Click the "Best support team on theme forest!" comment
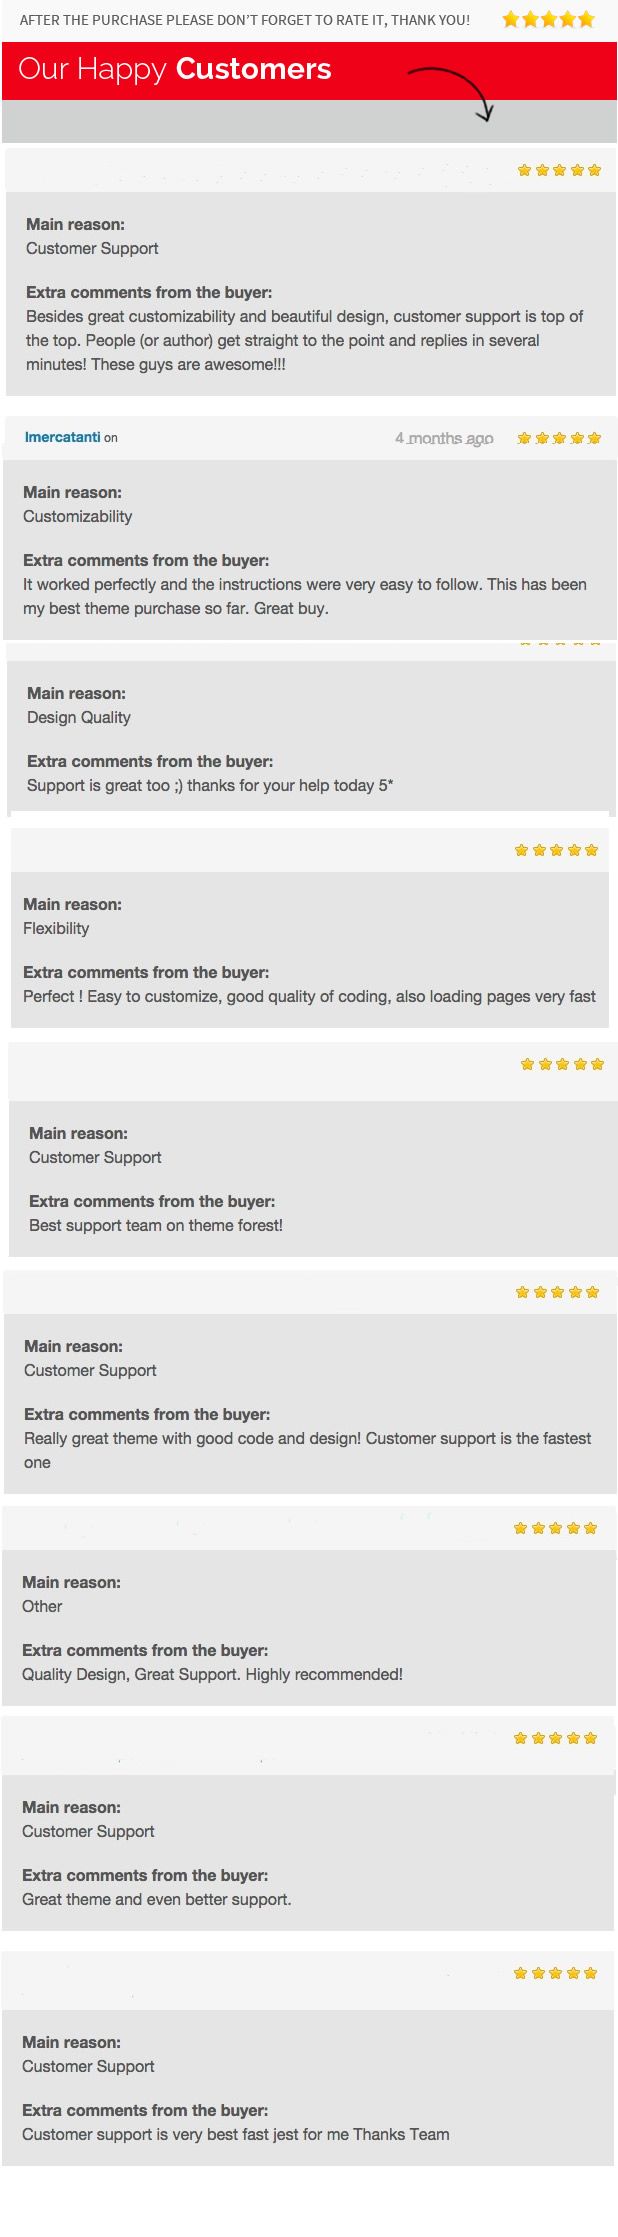Image resolution: width=618 pixels, height=2237 pixels. (x=156, y=1225)
